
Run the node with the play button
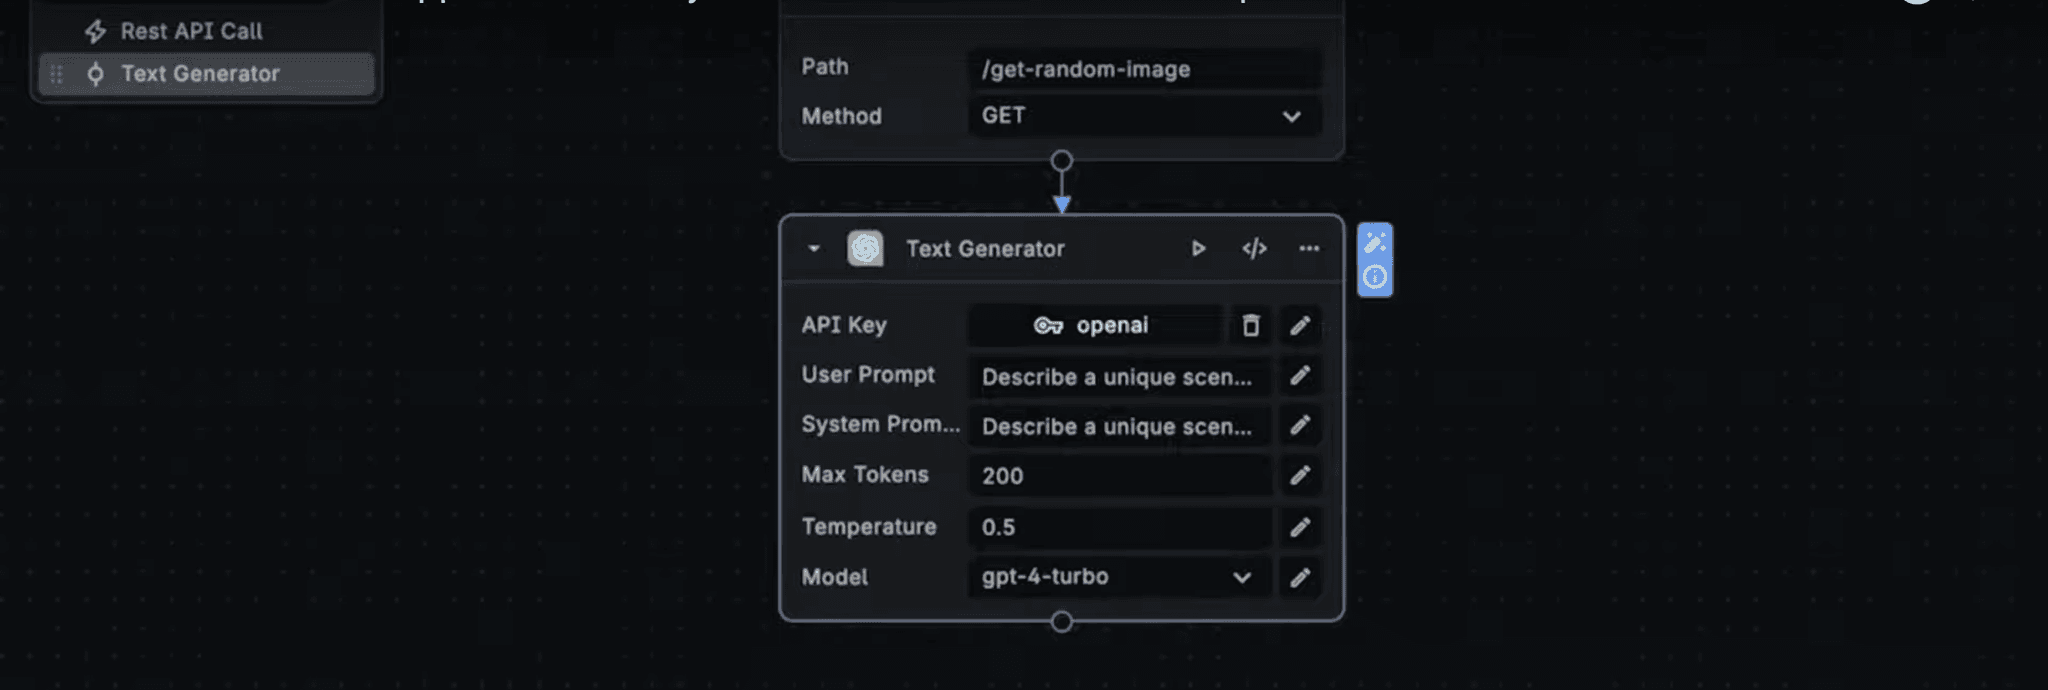pos(1198,249)
